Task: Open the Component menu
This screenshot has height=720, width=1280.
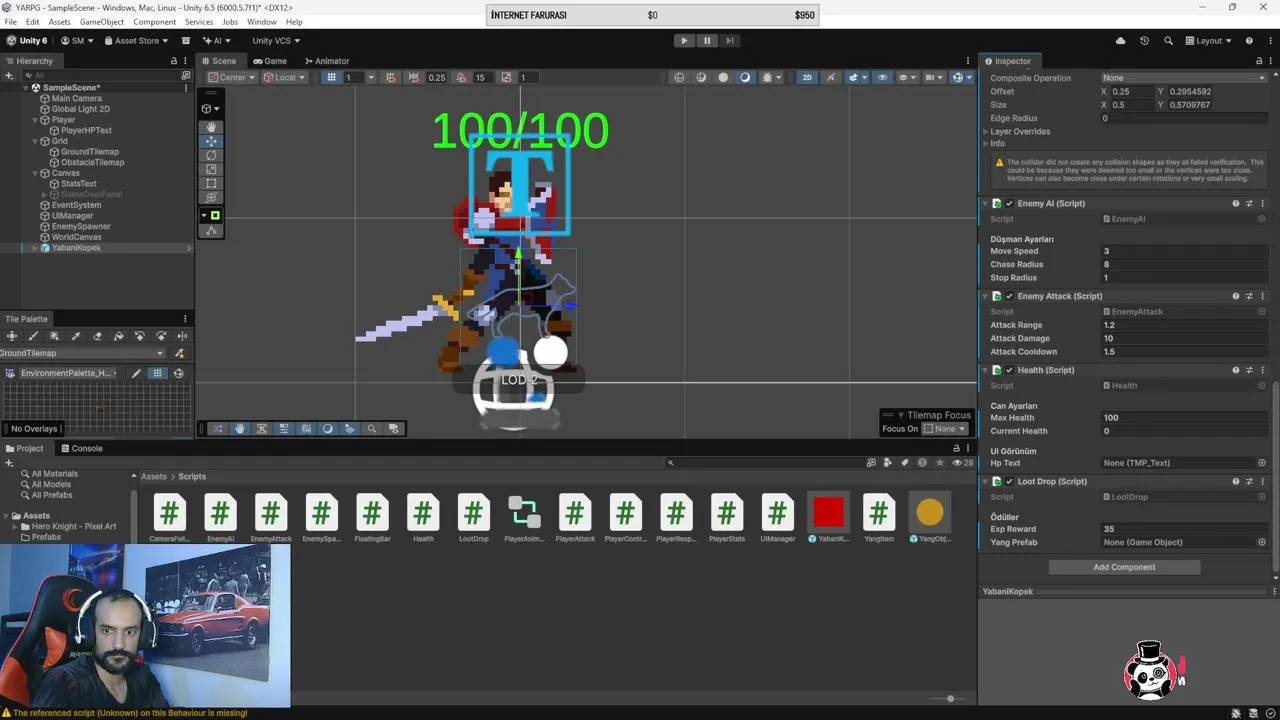Action: point(154,22)
